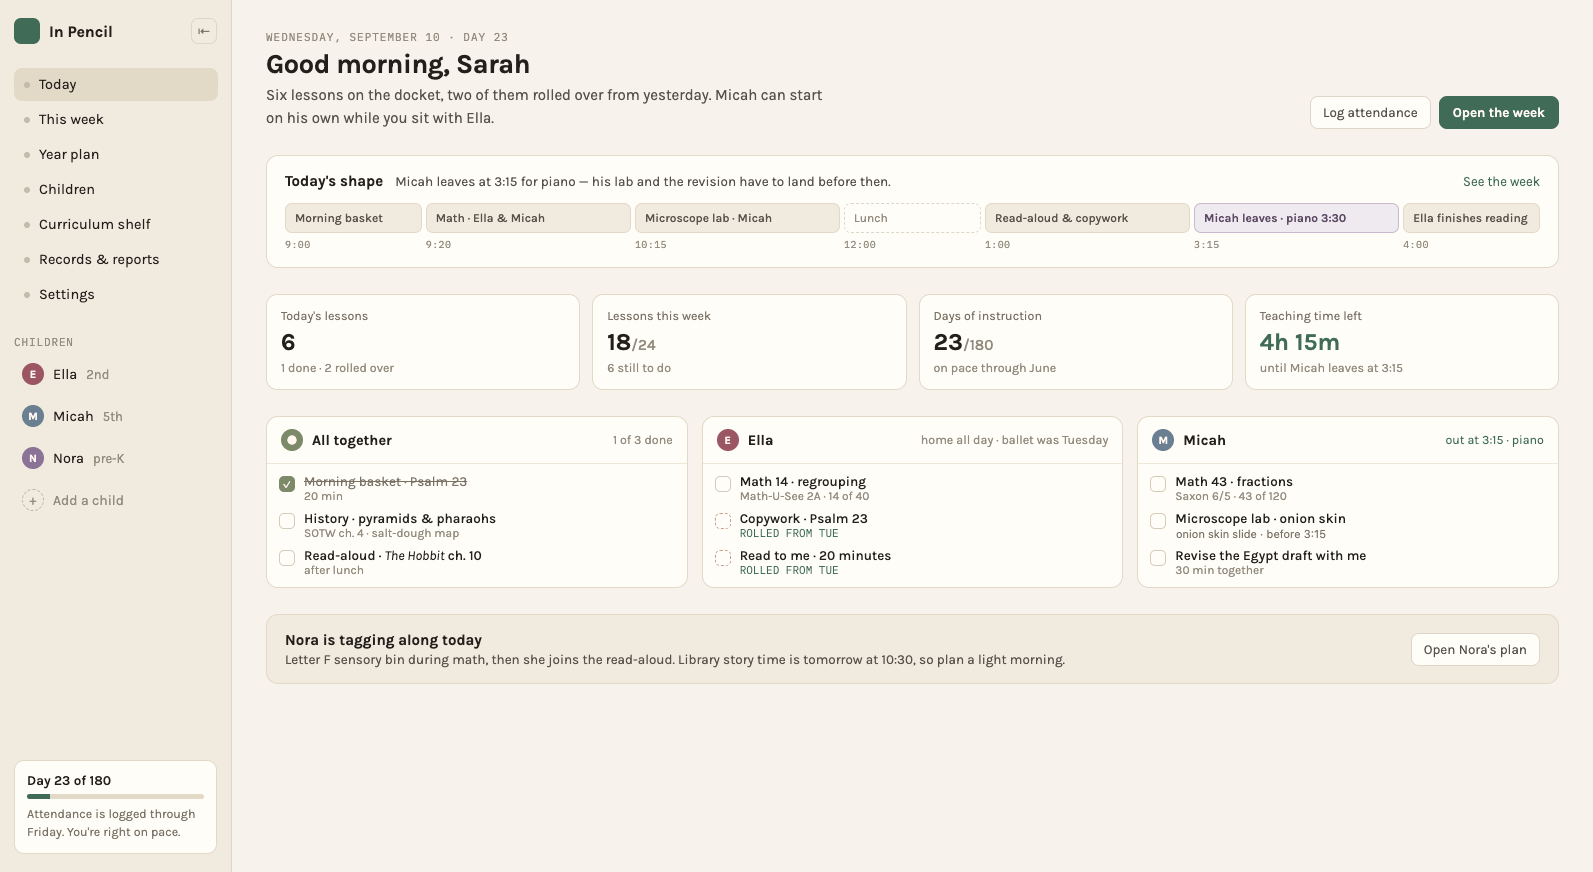Image resolution: width=1593 pixels, height=872 pixels.
Task: Select the Micah leaves piano 3:30 block
Action: point(1296,218)
